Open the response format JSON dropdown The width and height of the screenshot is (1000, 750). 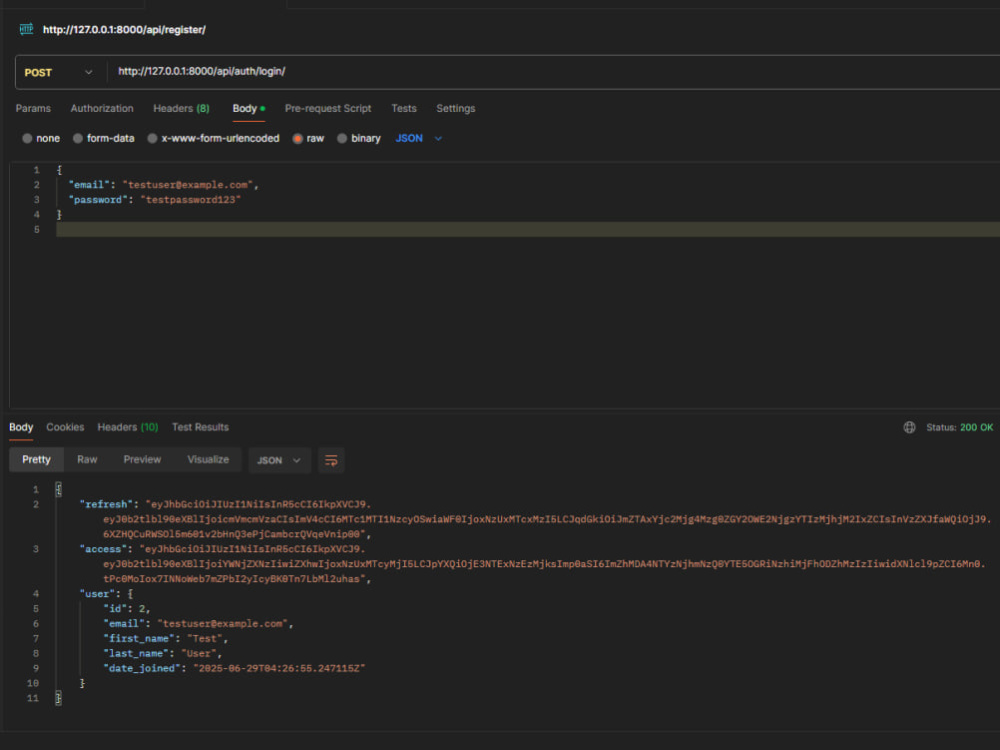[279, 460]
